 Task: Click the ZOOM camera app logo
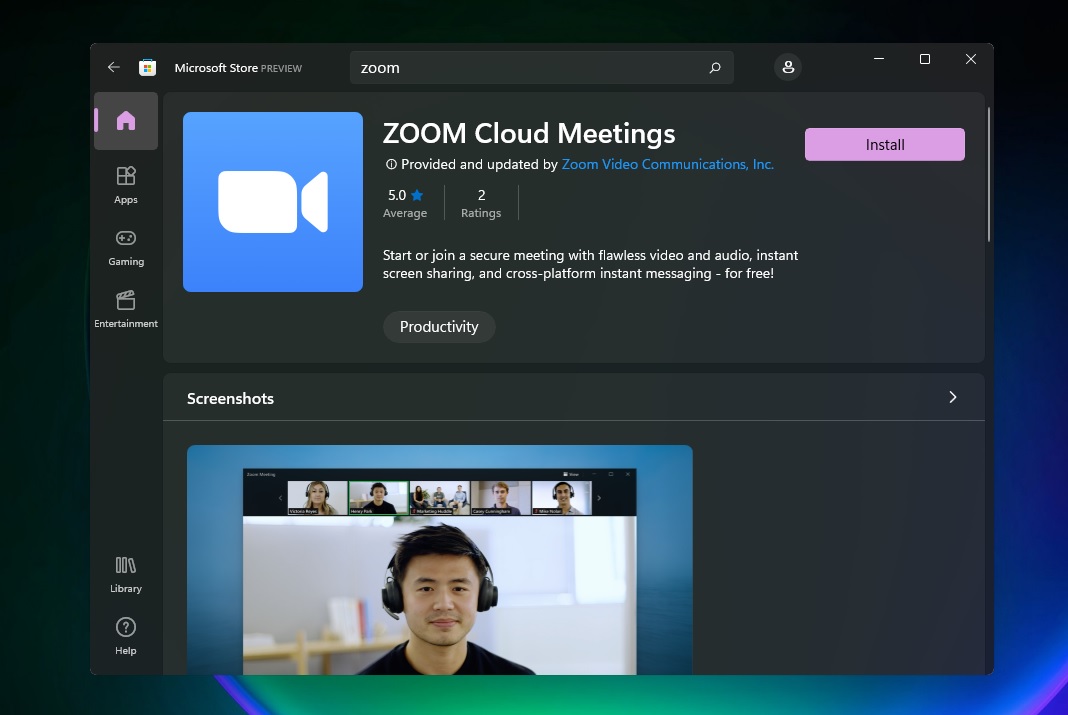tap(273, 202)
